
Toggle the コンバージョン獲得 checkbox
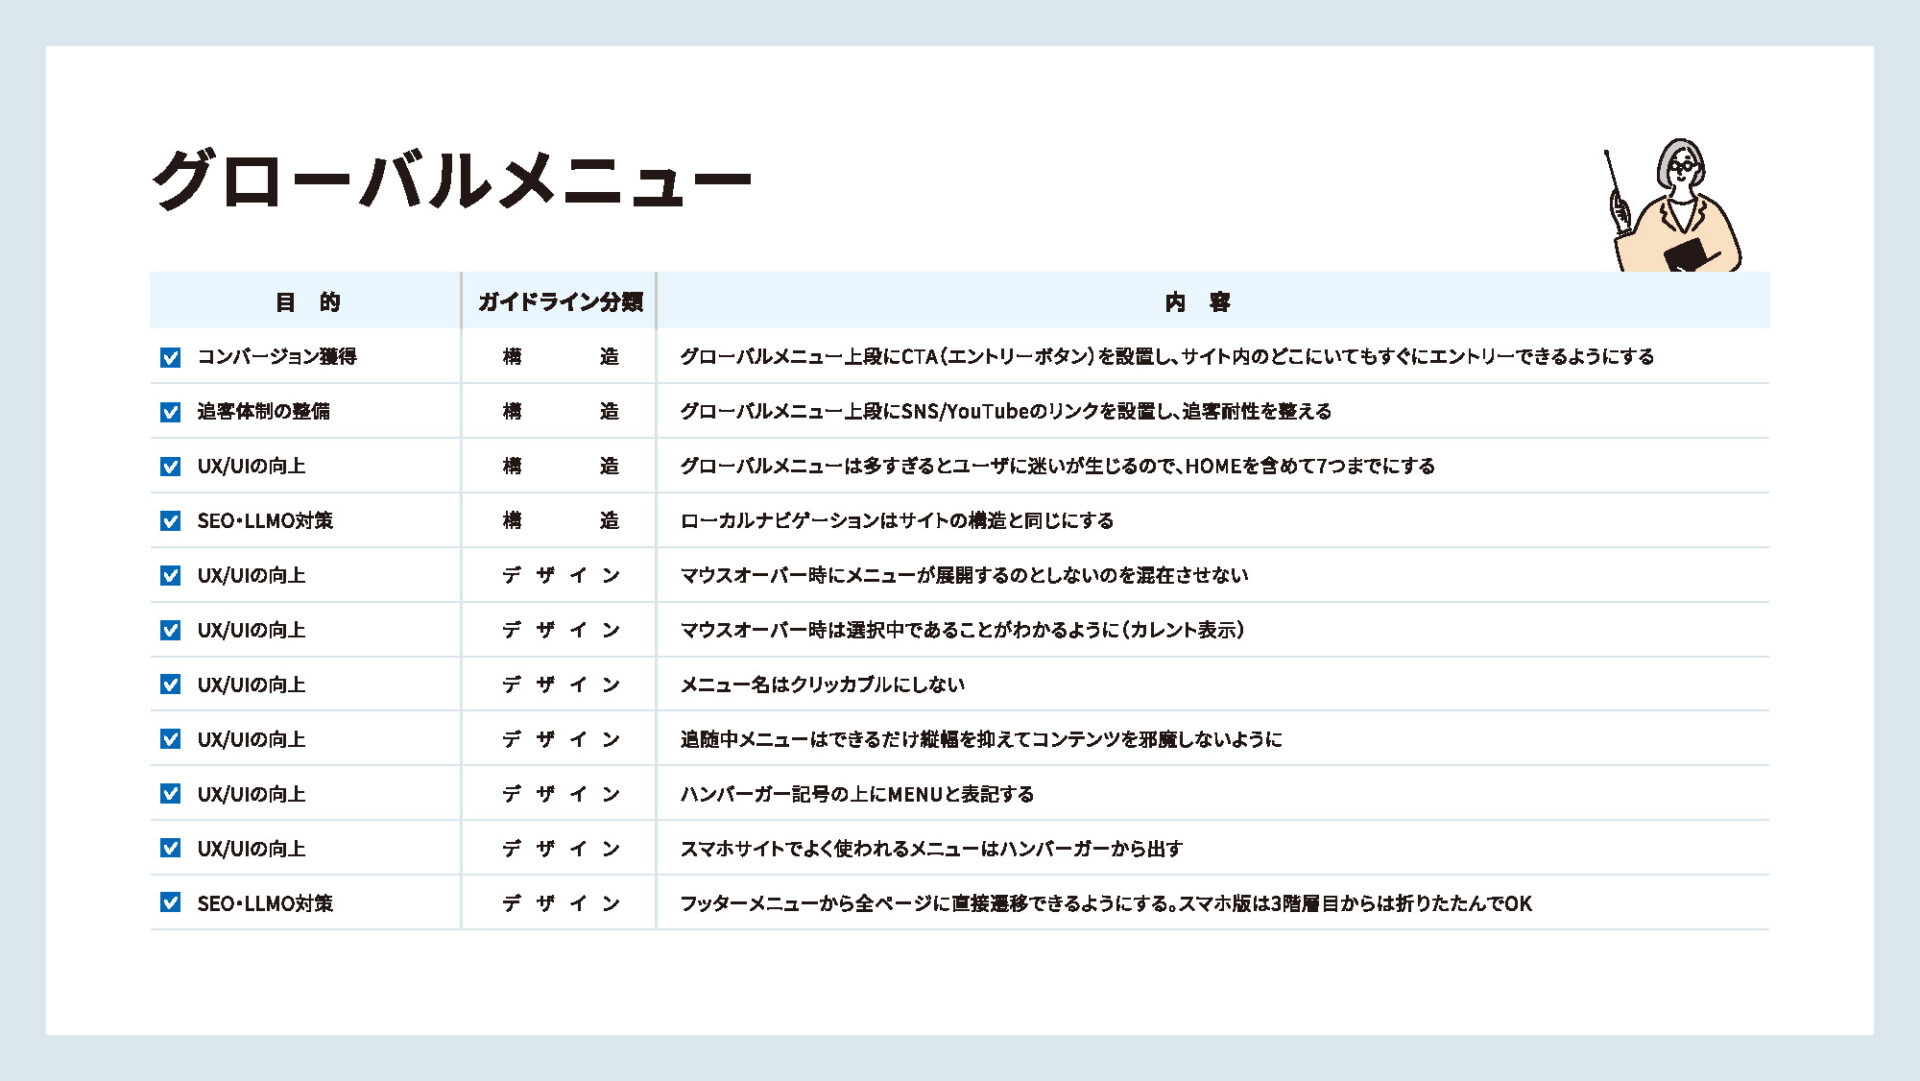click(x=170, y=357)
